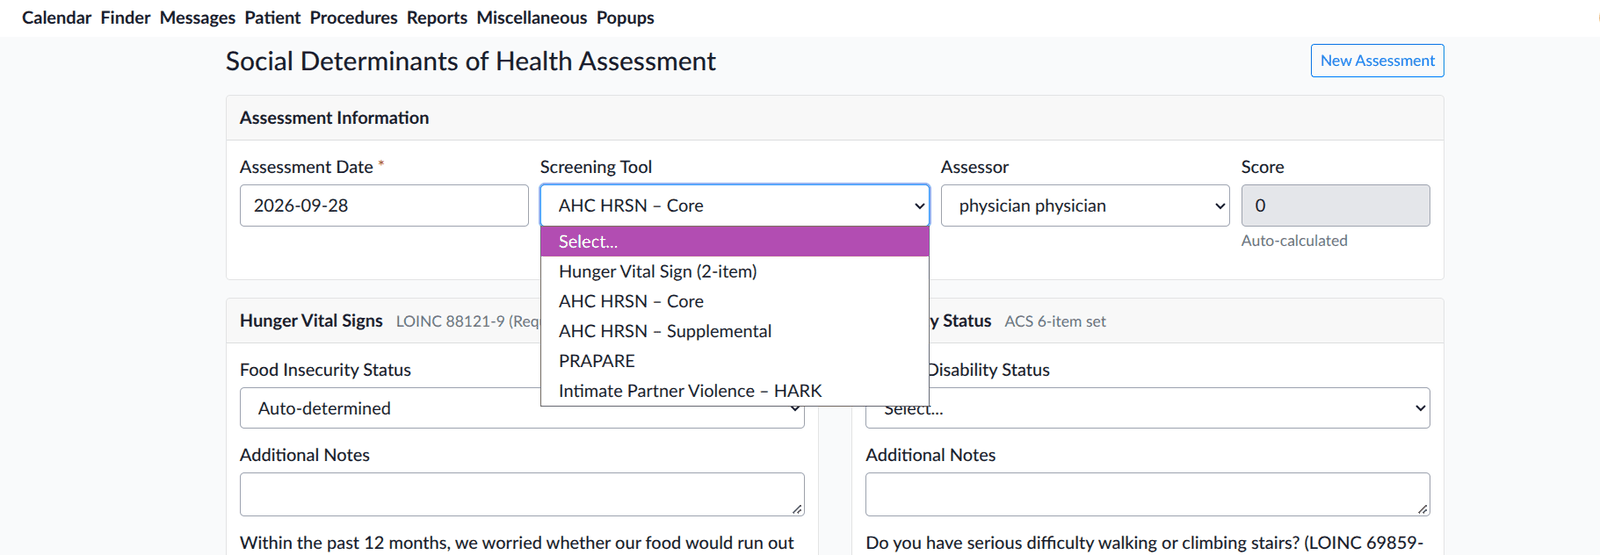
Task: Click Disability Status Additional Notes box
Action: [1148, 494]
